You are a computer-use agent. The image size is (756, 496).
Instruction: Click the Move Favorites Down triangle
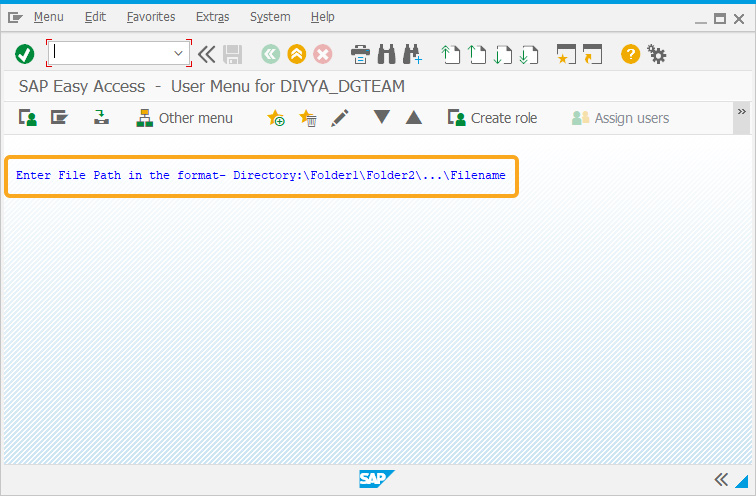(381, 117)
